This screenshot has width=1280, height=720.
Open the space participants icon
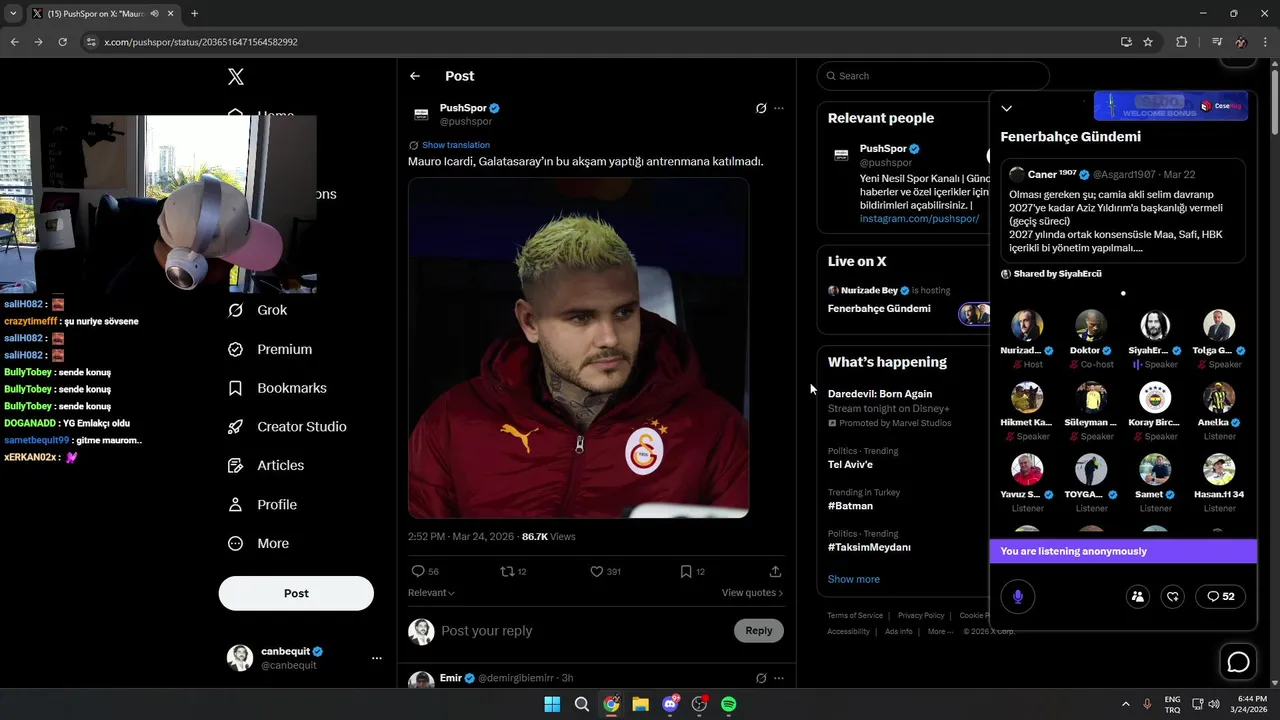(1137, 597)
